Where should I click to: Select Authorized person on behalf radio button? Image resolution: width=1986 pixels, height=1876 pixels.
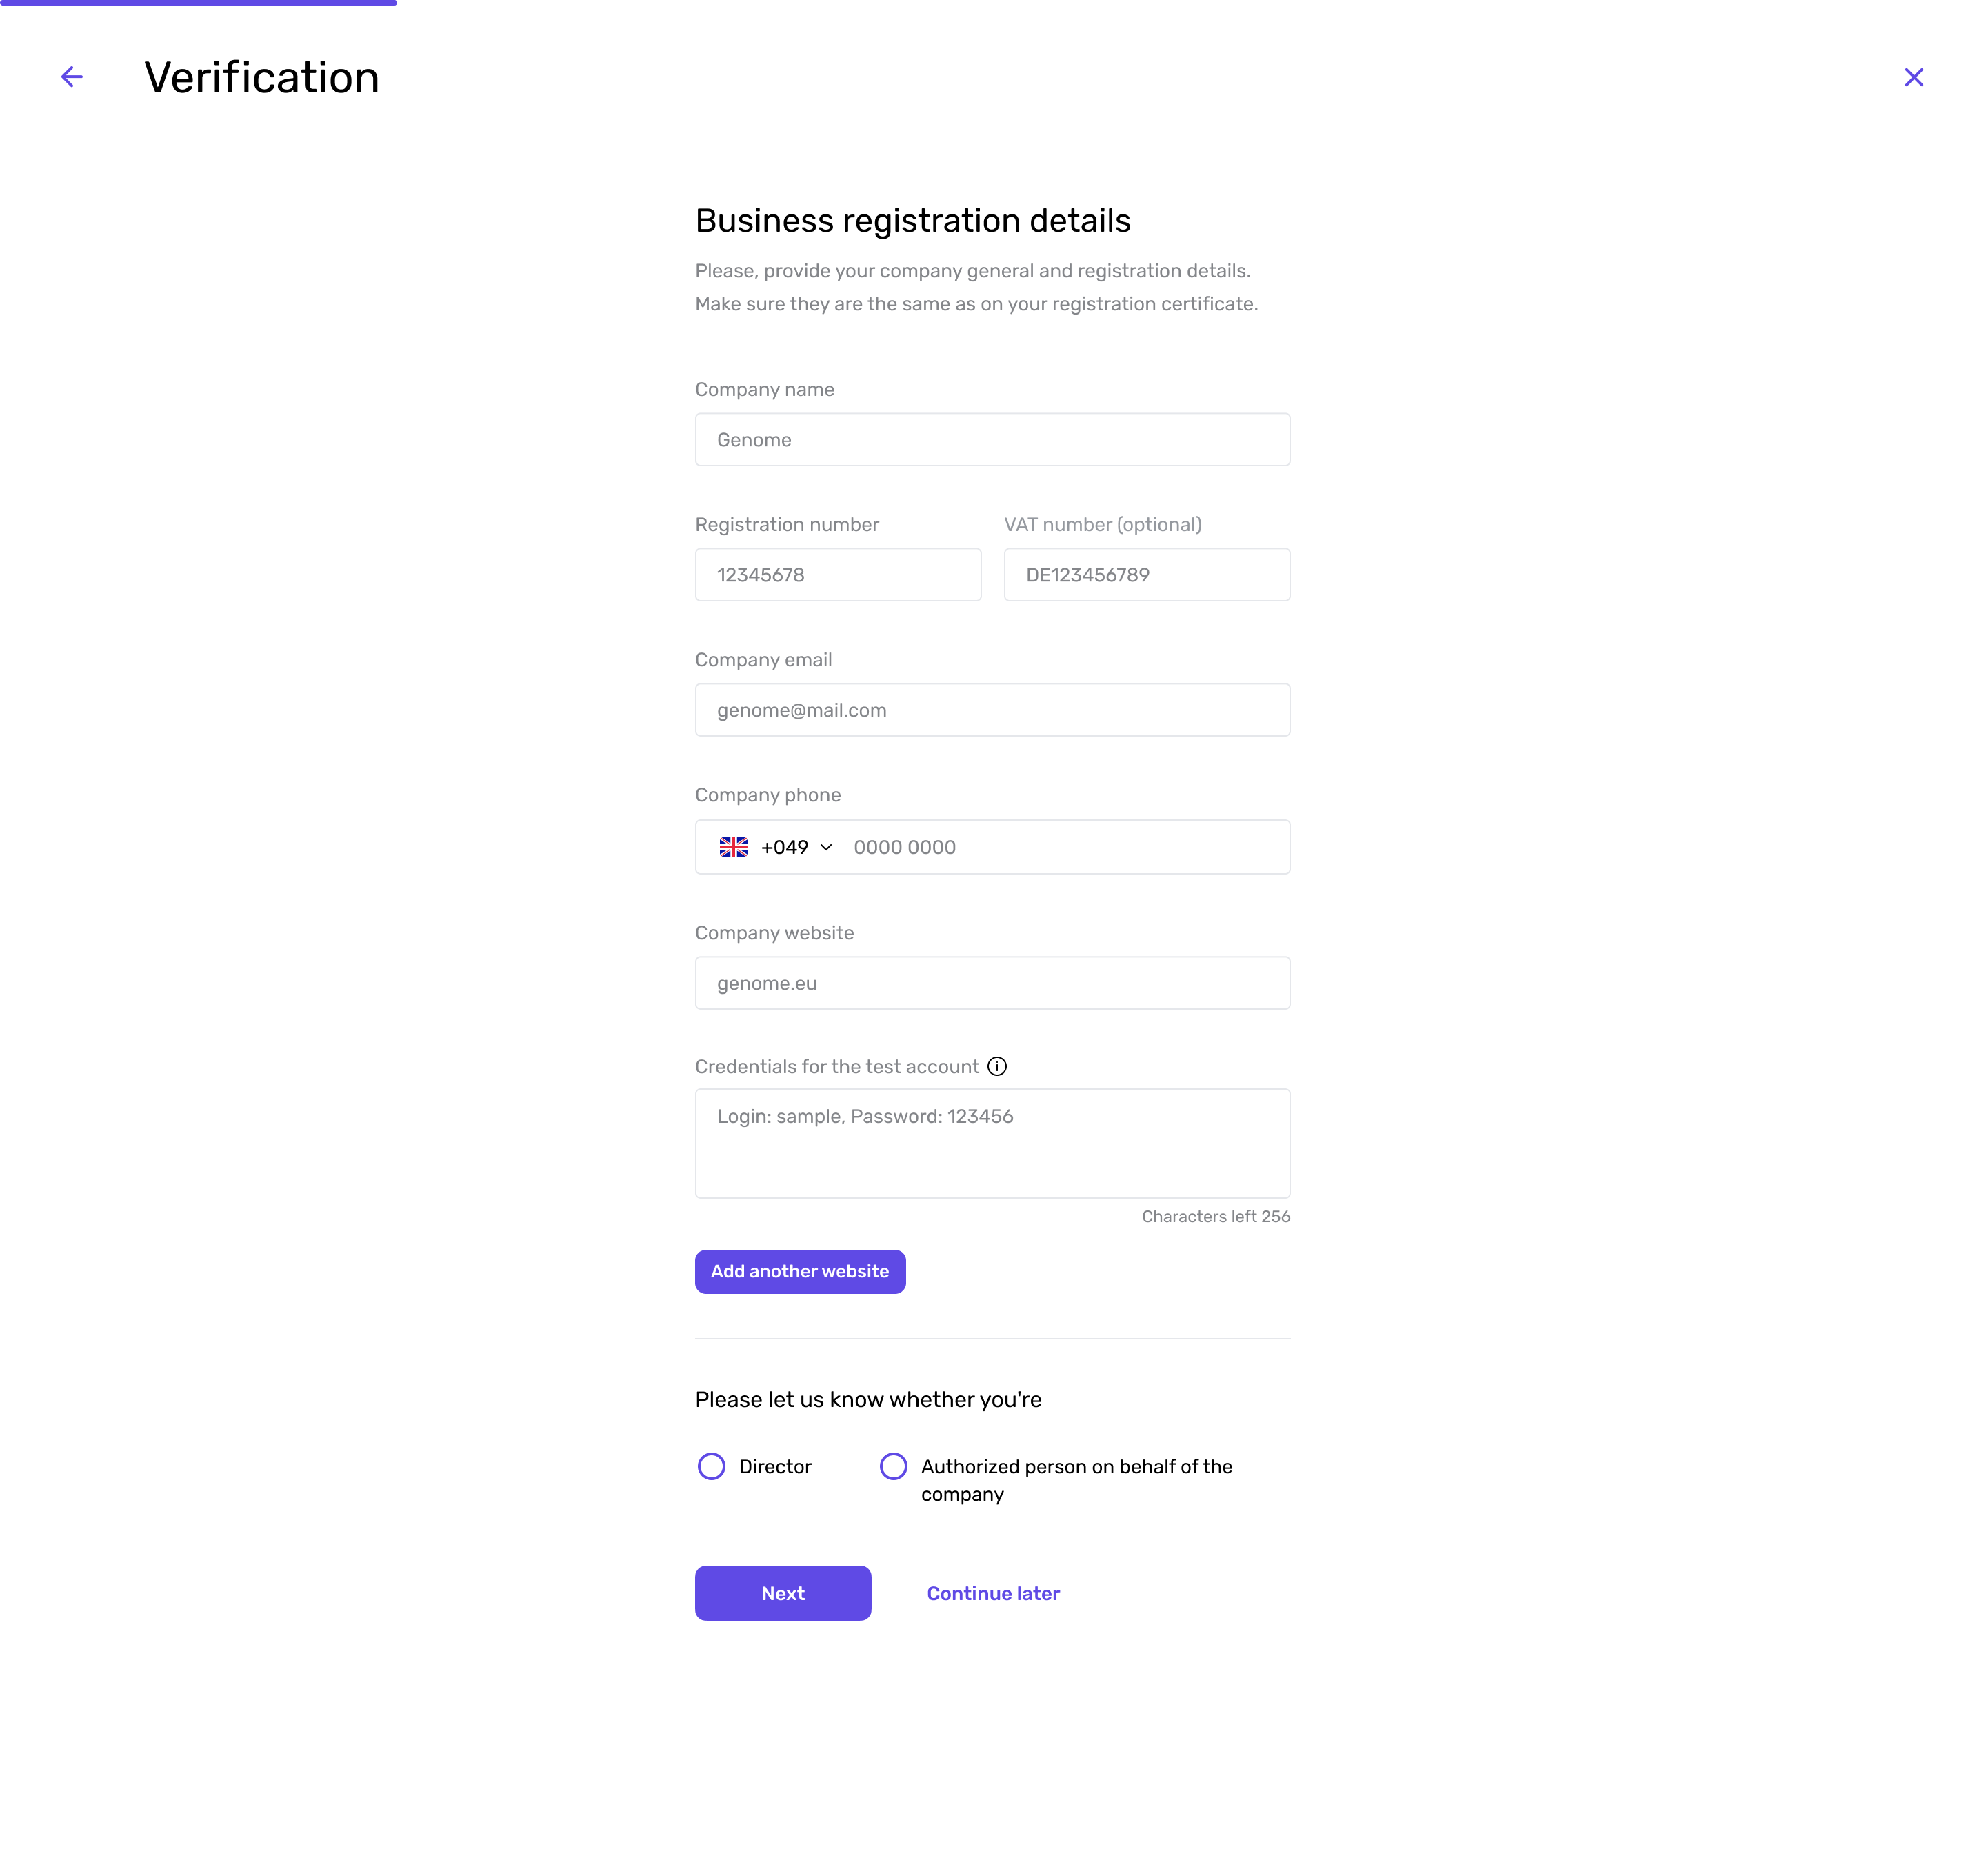tap(893, 1466)
